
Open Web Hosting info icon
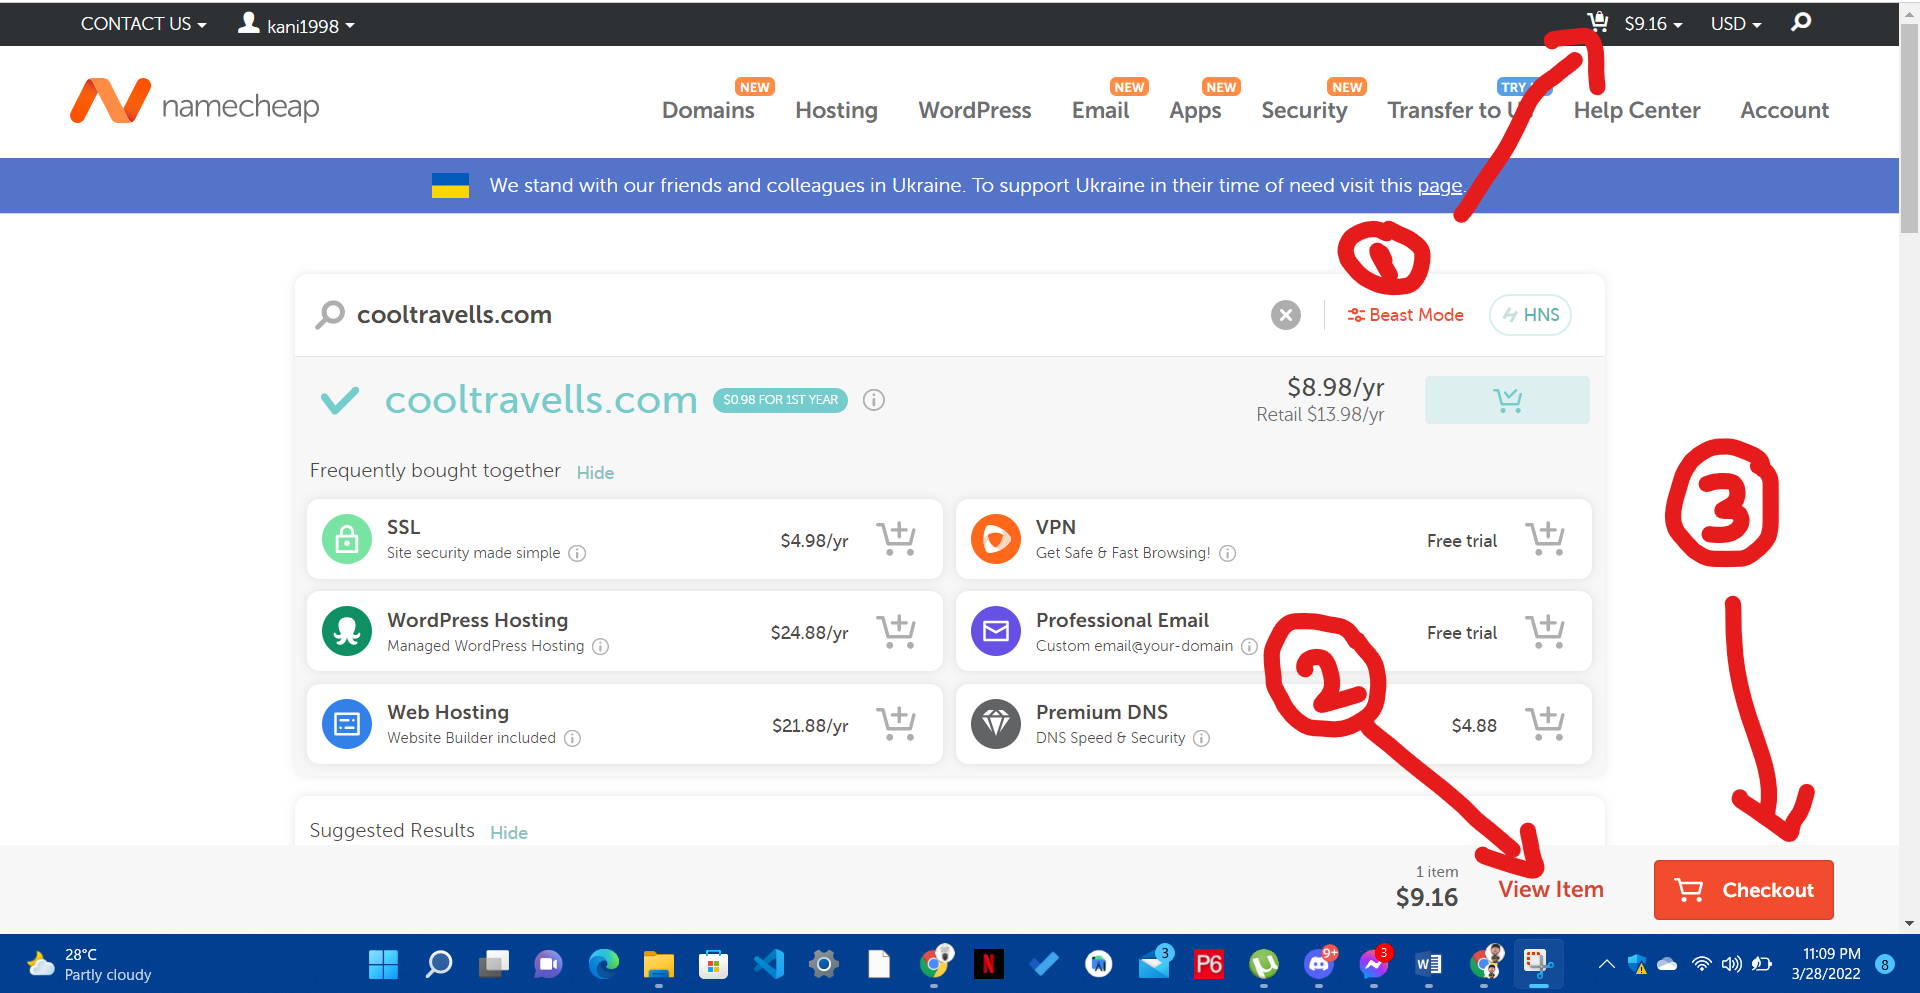[572, 738]
